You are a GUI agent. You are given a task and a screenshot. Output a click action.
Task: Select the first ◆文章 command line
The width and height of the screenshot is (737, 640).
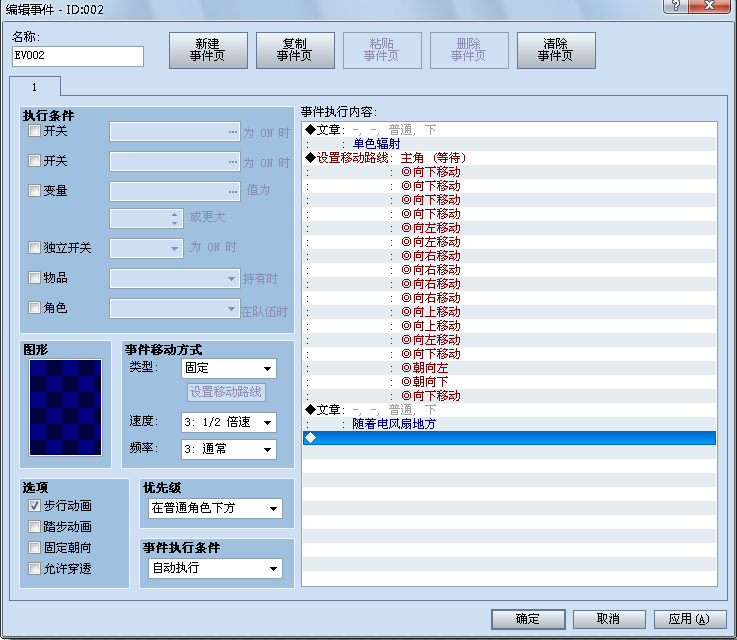pos(510,130)
